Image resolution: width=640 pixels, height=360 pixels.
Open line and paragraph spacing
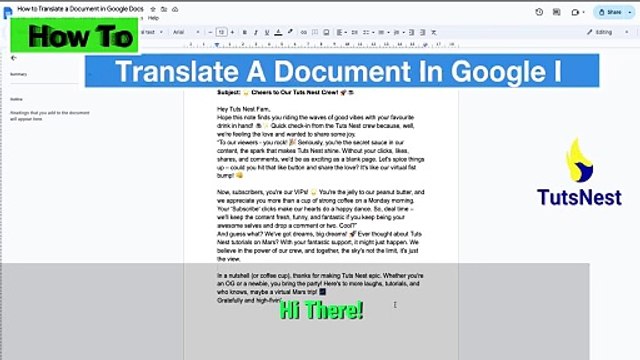[354, 32]
